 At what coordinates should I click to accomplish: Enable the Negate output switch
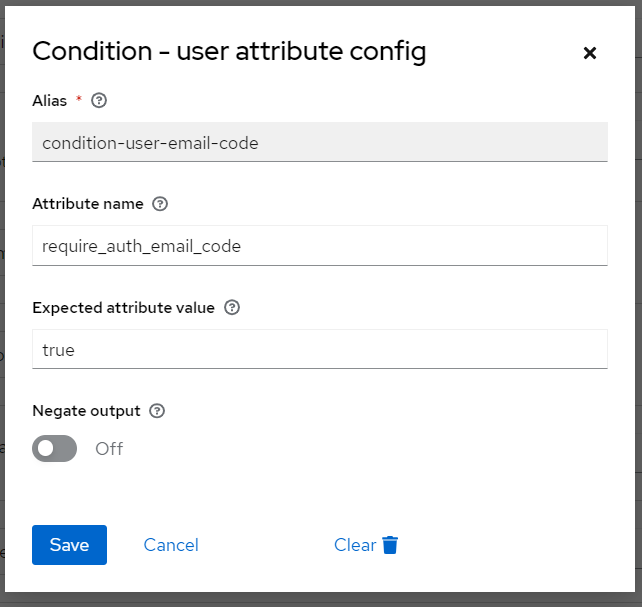tap(54, 448)
